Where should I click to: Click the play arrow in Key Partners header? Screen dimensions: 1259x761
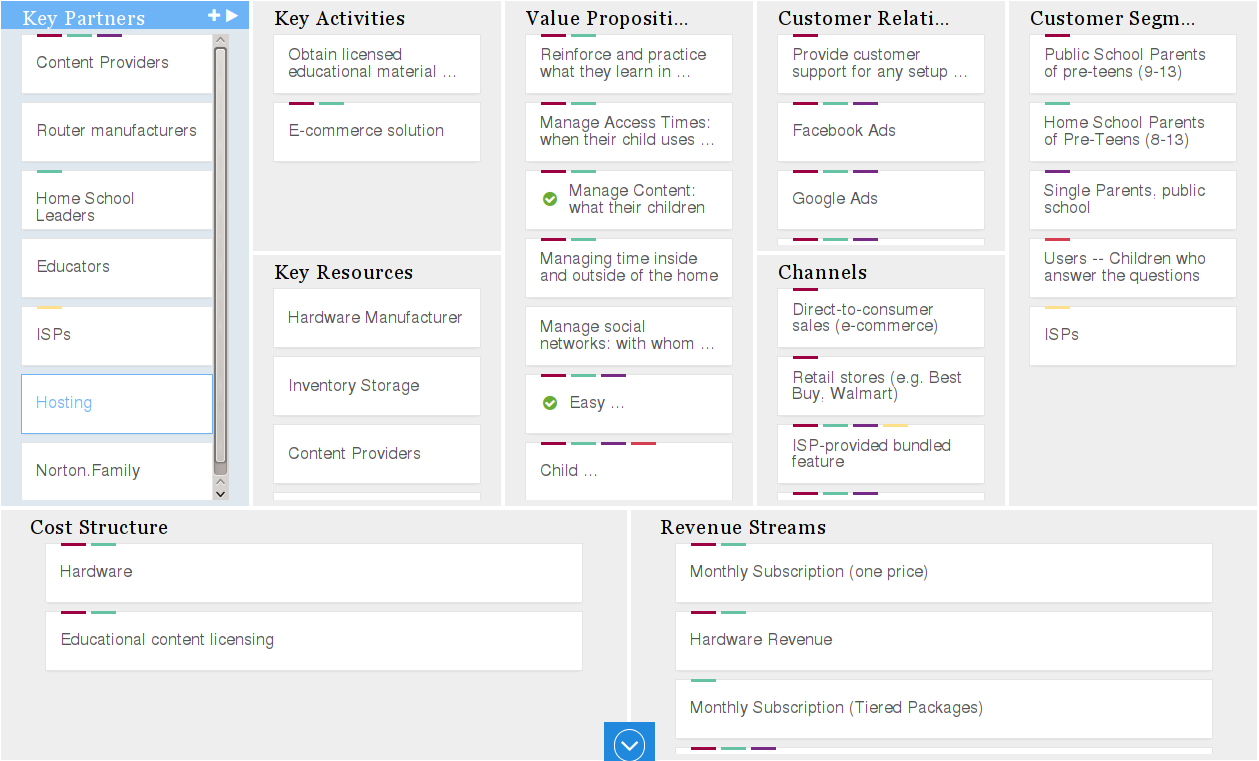tap(232, 16)
